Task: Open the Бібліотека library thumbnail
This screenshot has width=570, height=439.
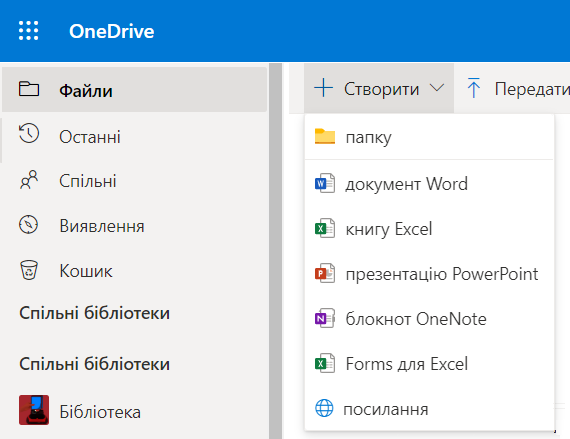Action: (x=34, y=410)
